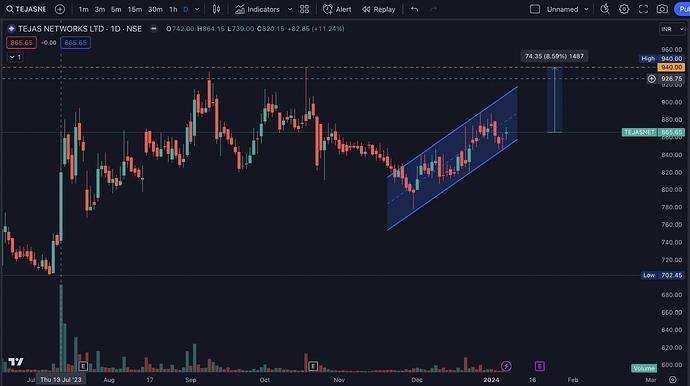This screenshot has height=386, width=690.
Task: Start bar Replay mode
Action: pyautogui.click(x=379, y=9)
